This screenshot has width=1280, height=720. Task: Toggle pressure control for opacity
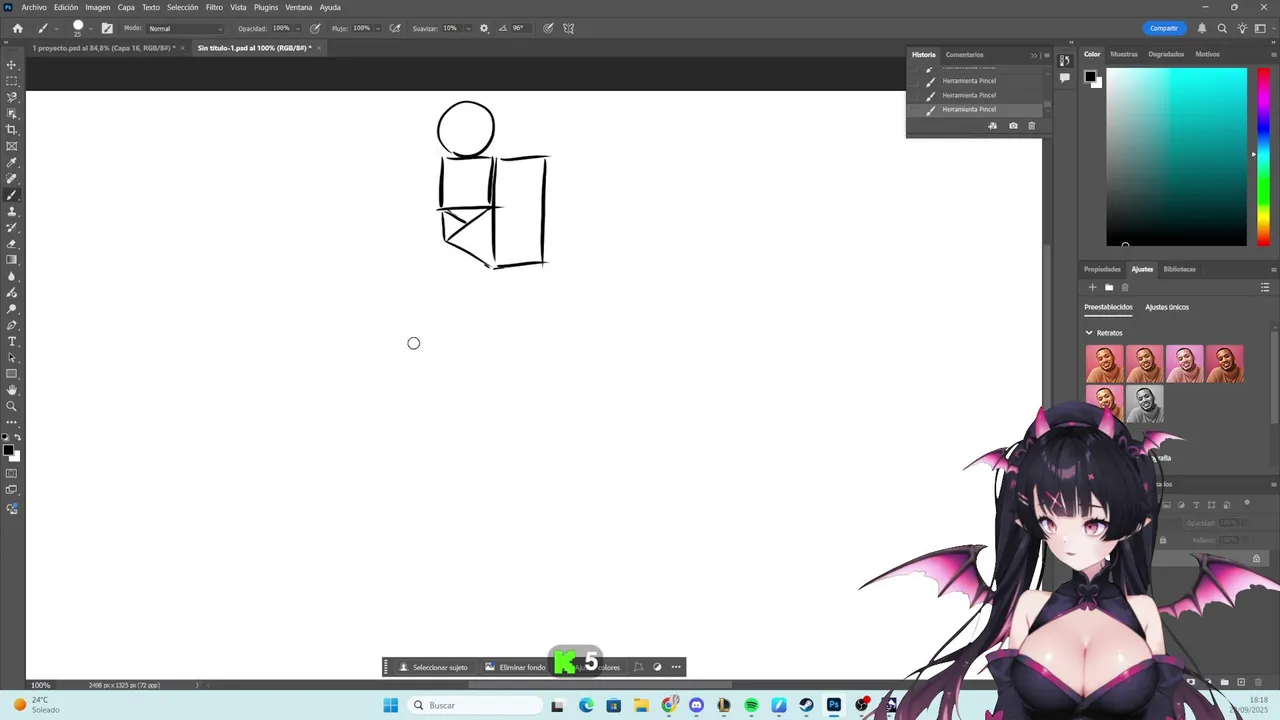pyautogui.click(x=315, y=28)
